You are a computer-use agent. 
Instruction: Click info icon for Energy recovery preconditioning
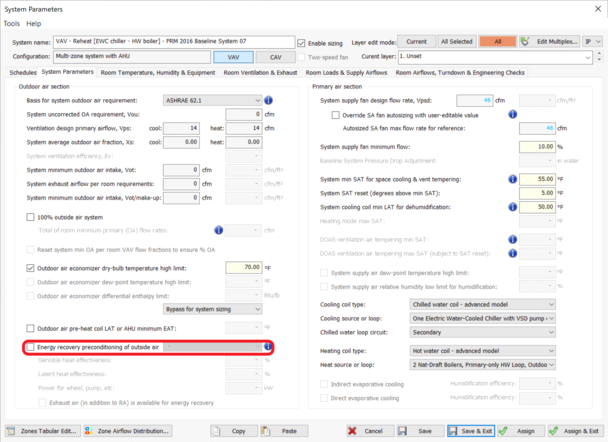[x=269, y=346]
